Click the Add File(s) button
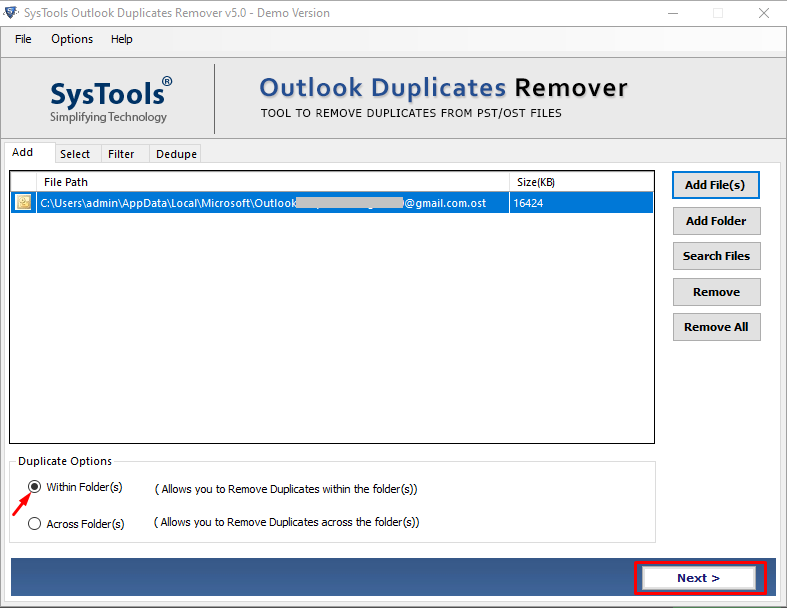This screenshot has width=787, height=608. [x=716, y=185]
